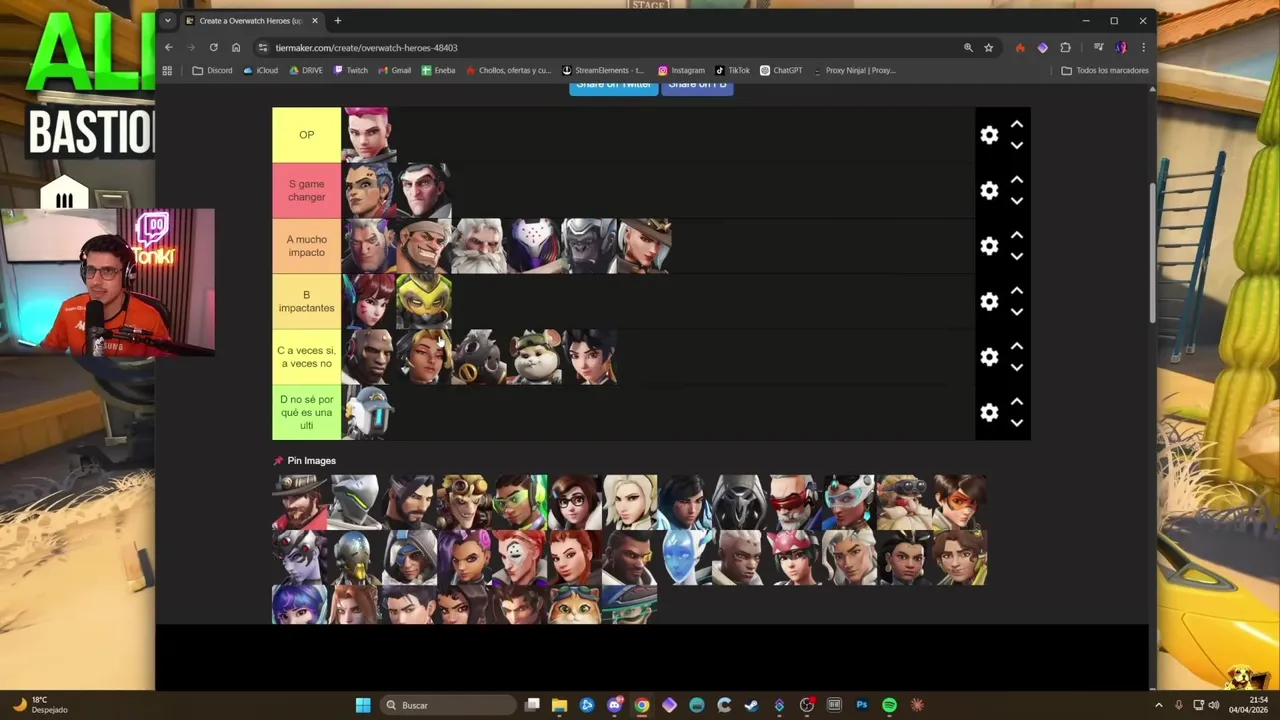Move A mucho impacto row down
Viewport: 1280px width, 720px height.
pos(1016,257)
